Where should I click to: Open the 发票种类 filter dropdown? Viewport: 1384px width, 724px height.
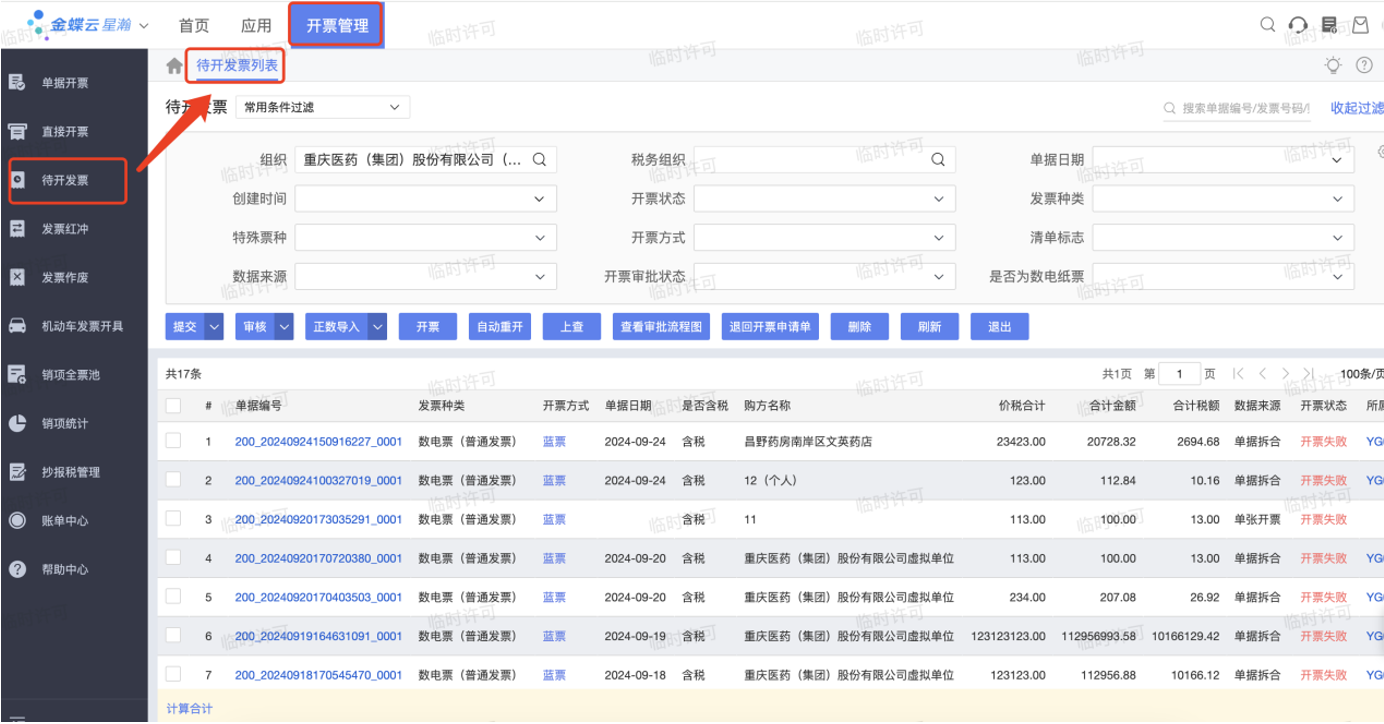pos(1223,199)
